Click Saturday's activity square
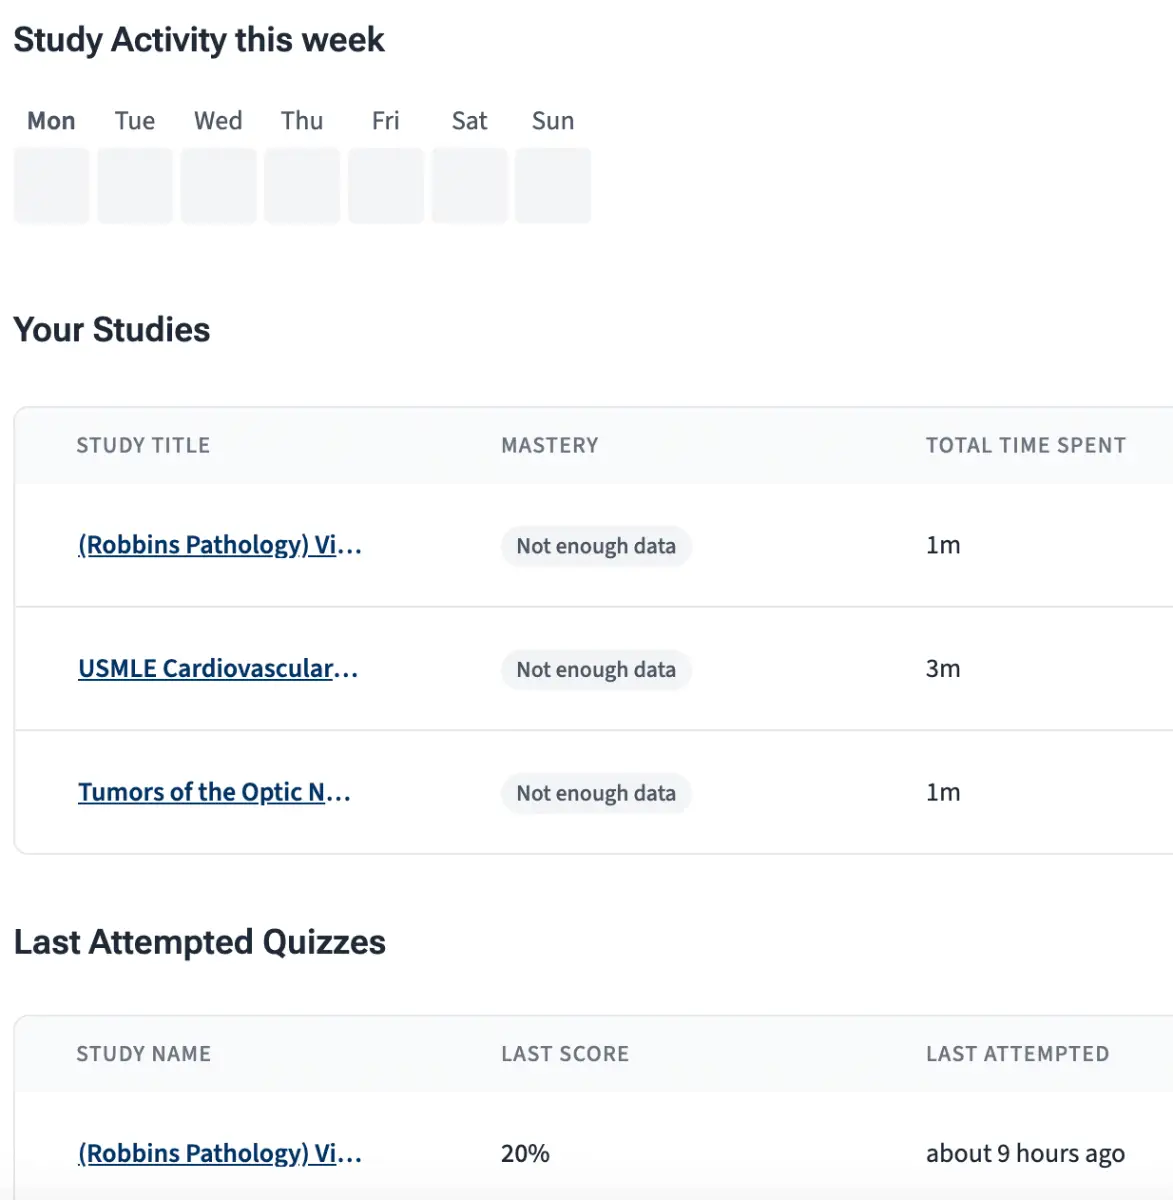 [469, 186]
